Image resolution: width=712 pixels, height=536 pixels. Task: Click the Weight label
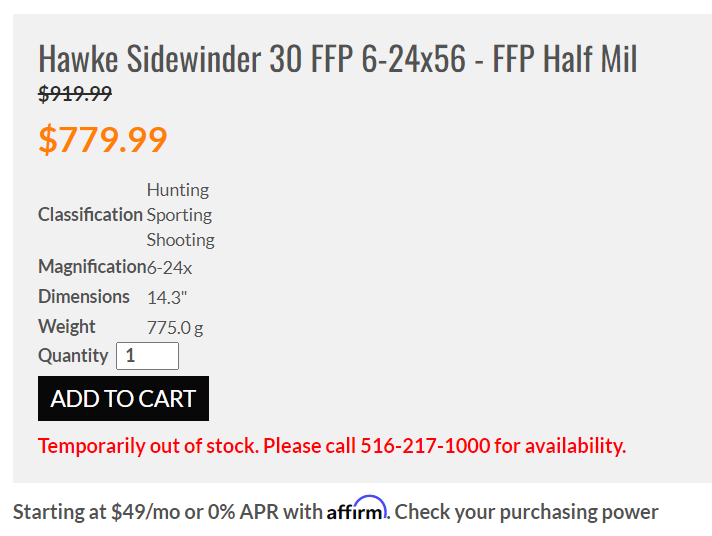[x=67, y=327]
